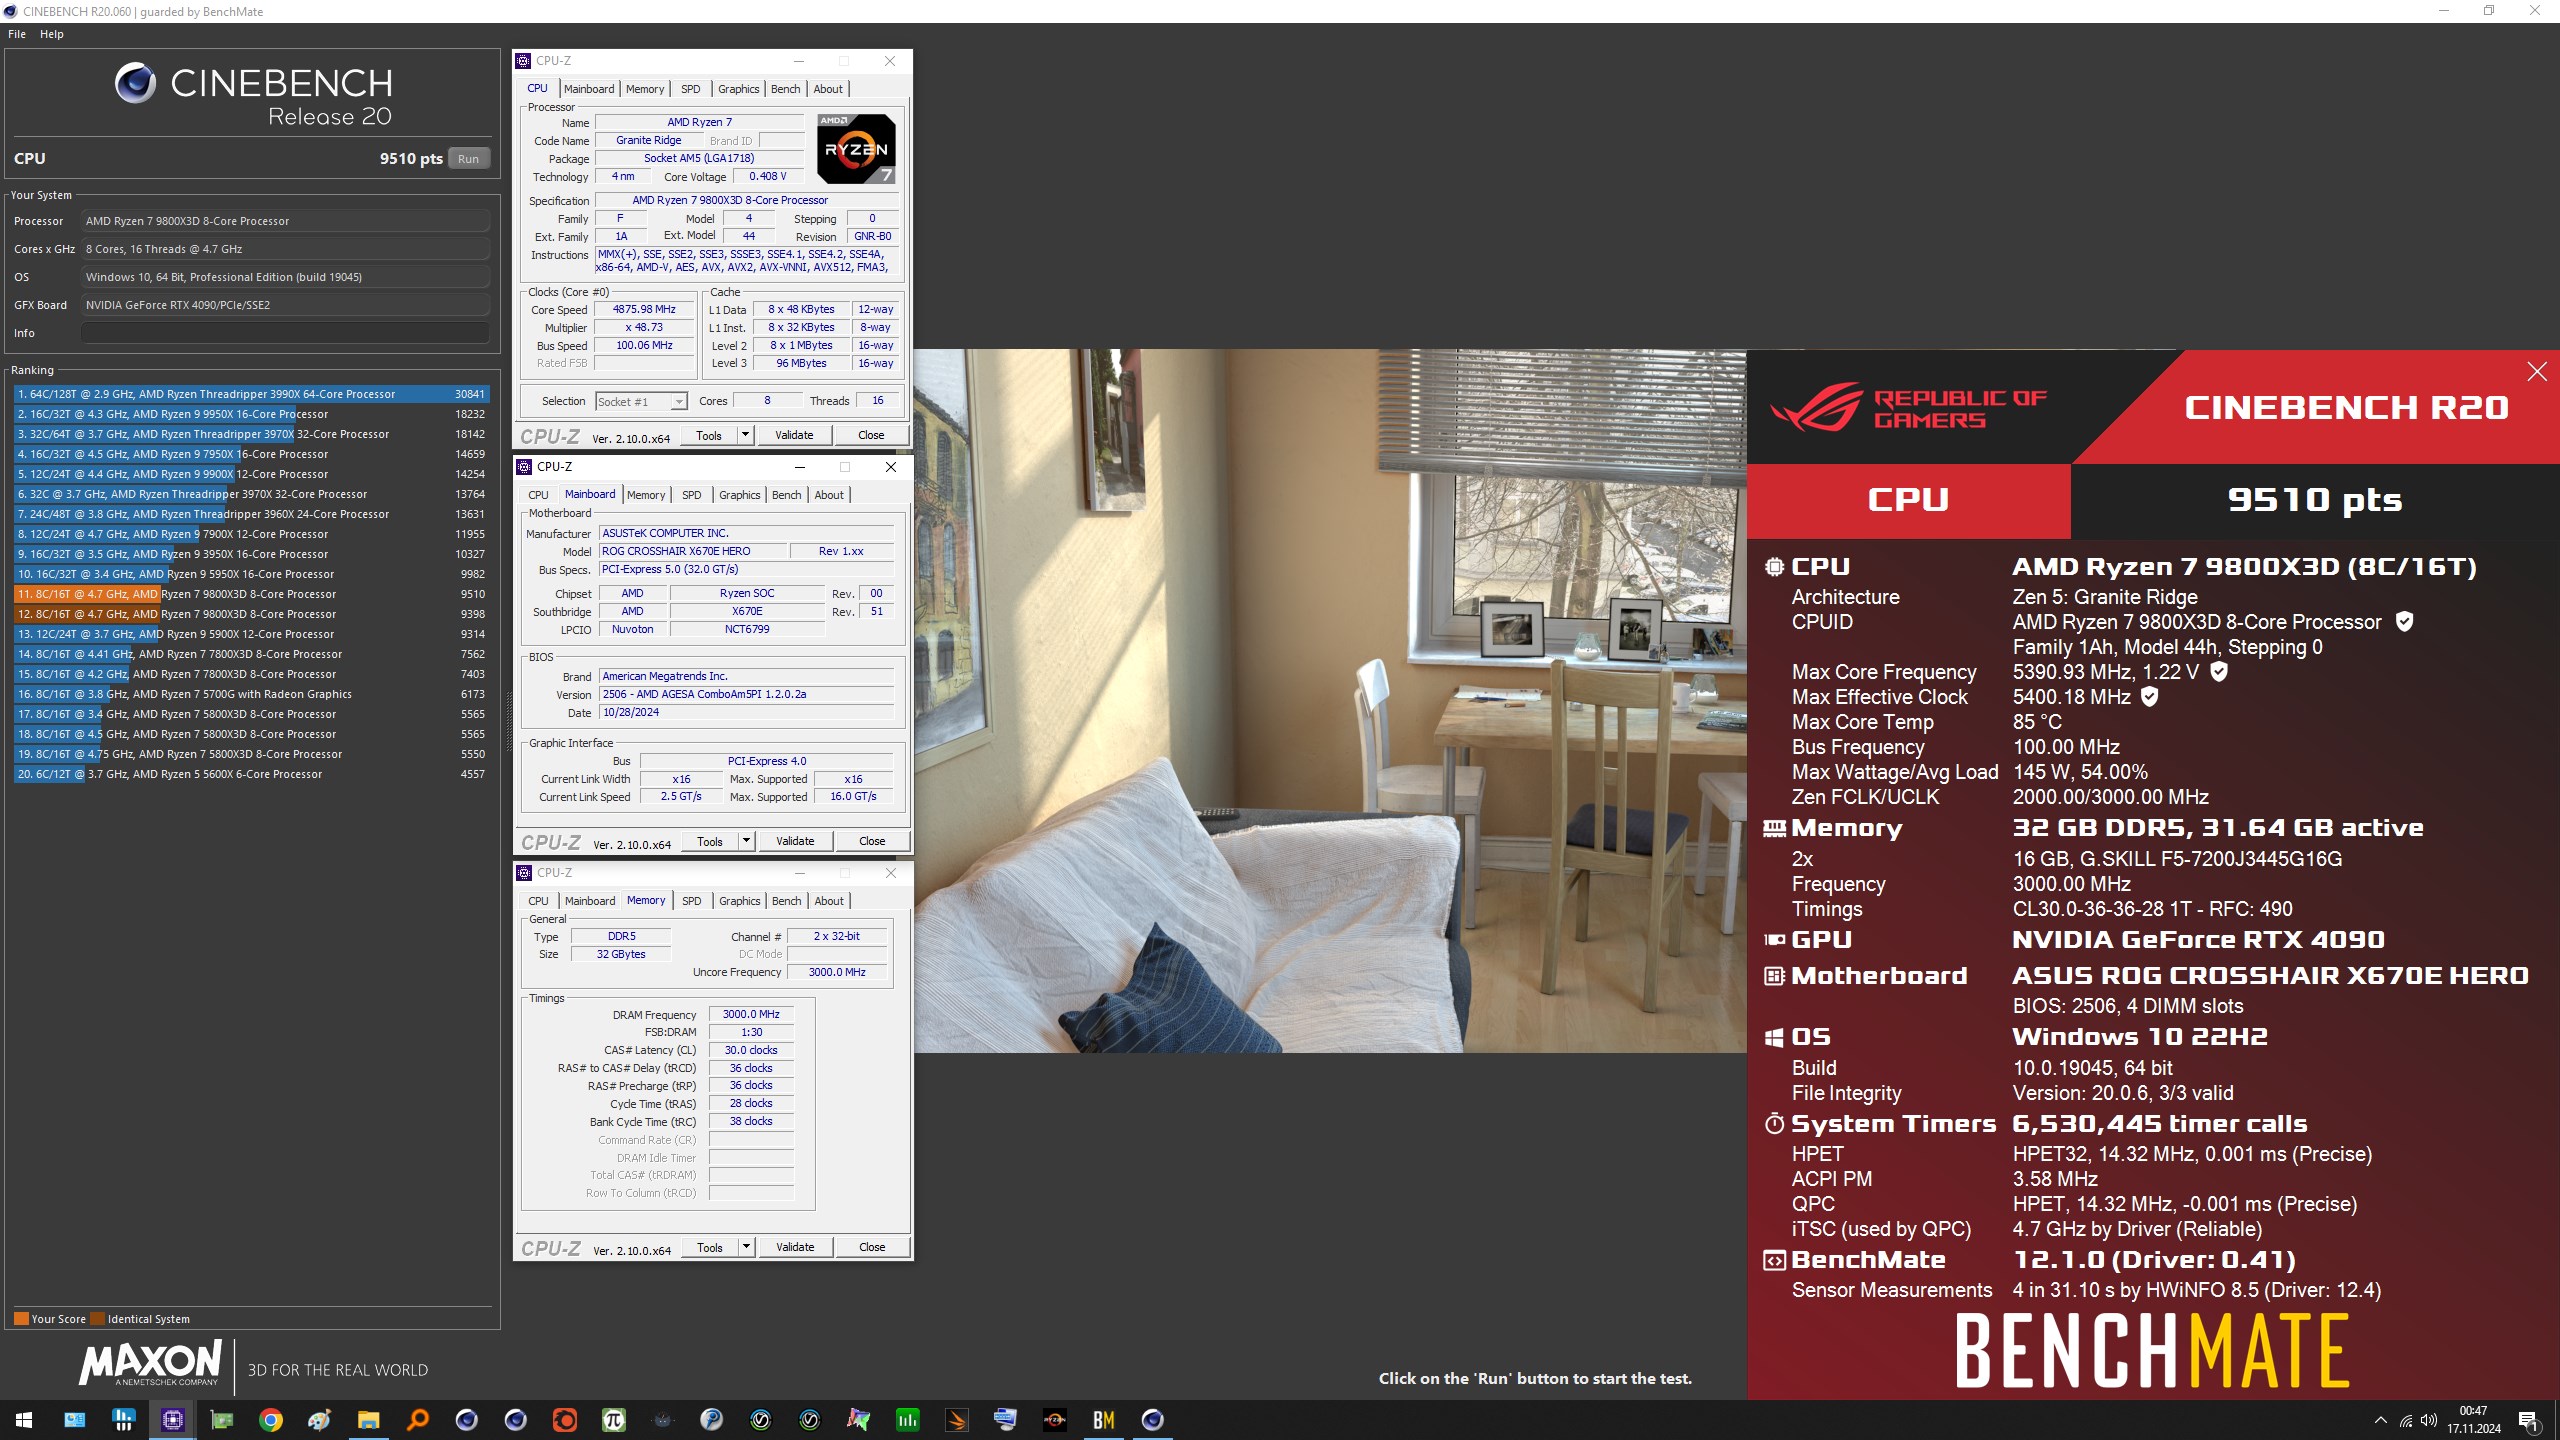Click Close in the Mainboard CPU-Z window

(872, 841)
